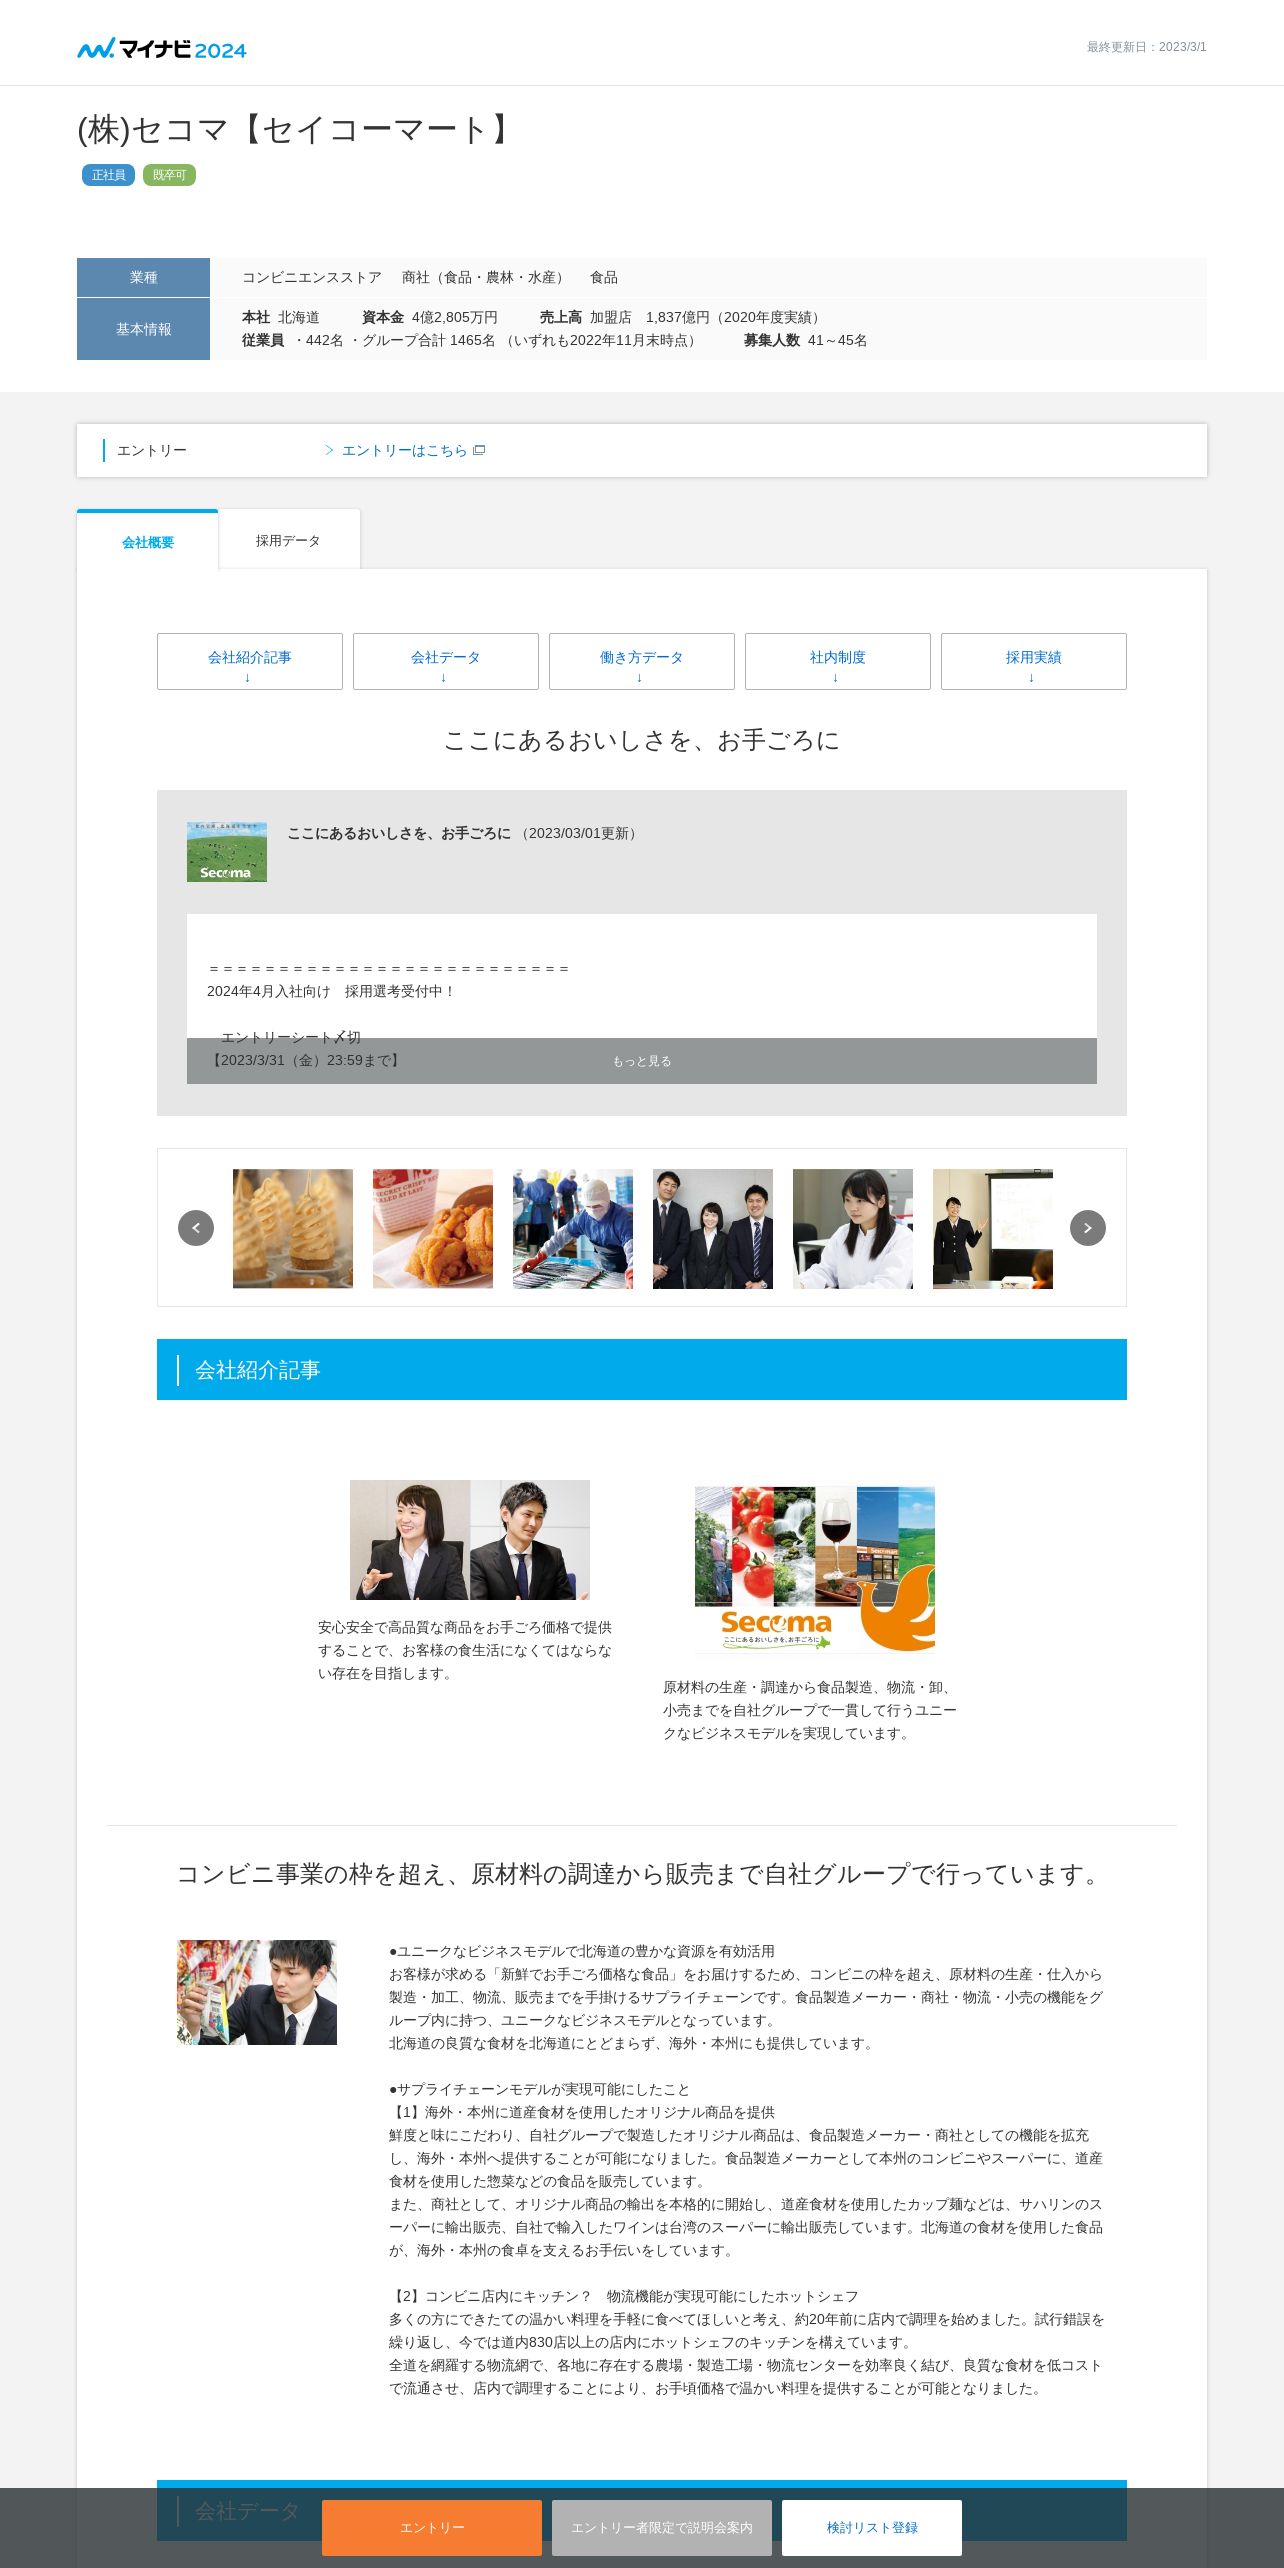Viewport: 1284px width, 2568px height.
Task: Click the 2024年4月入社向け 採用選考受付中！ line
Action: [331, 991]
